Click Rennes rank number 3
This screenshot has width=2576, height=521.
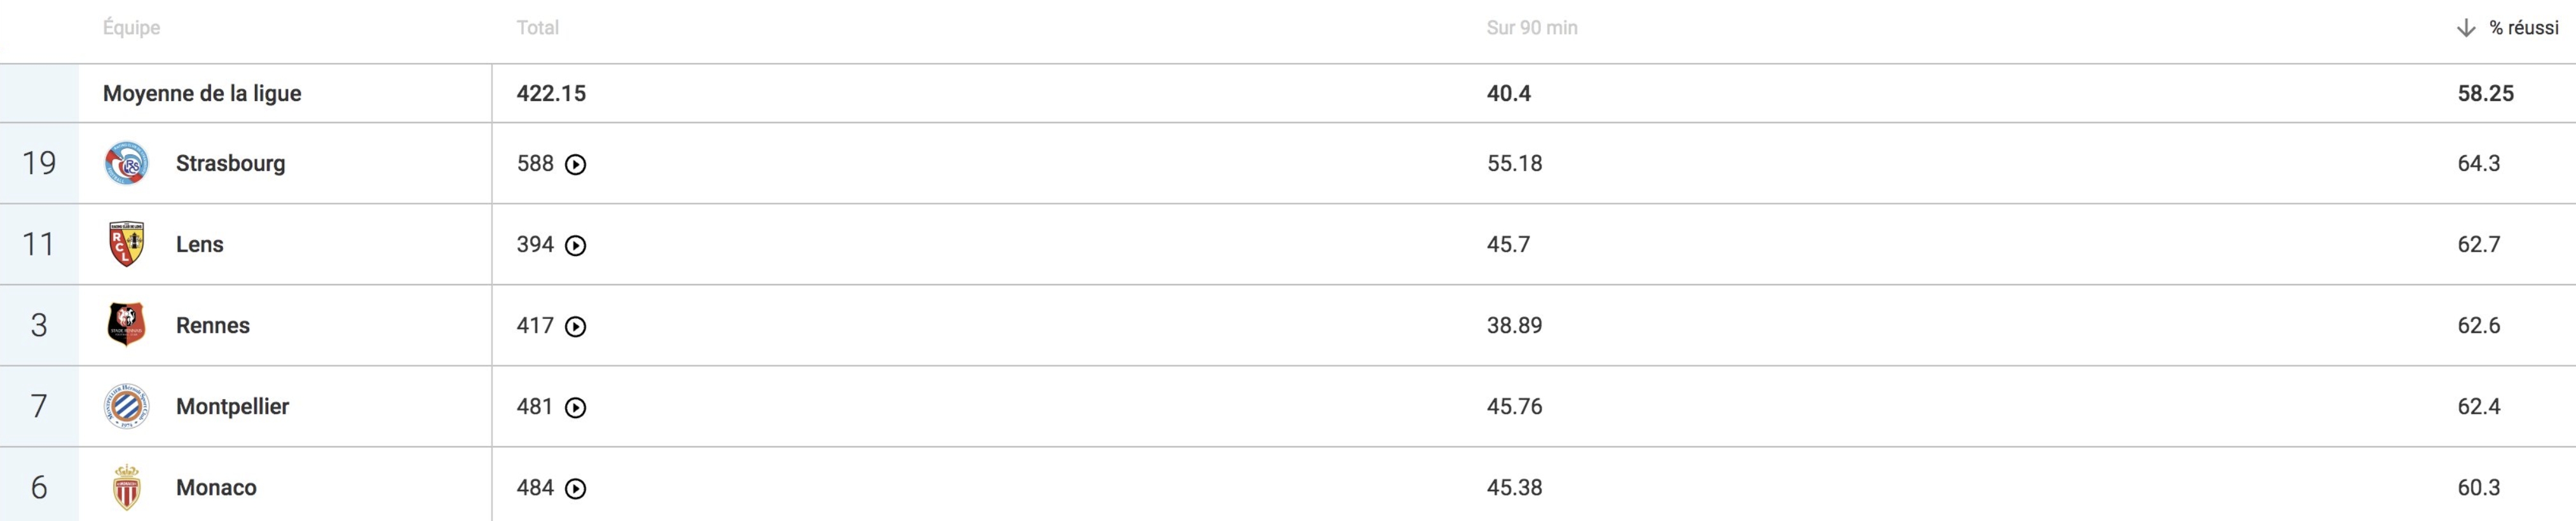click(x=39, y=325)
